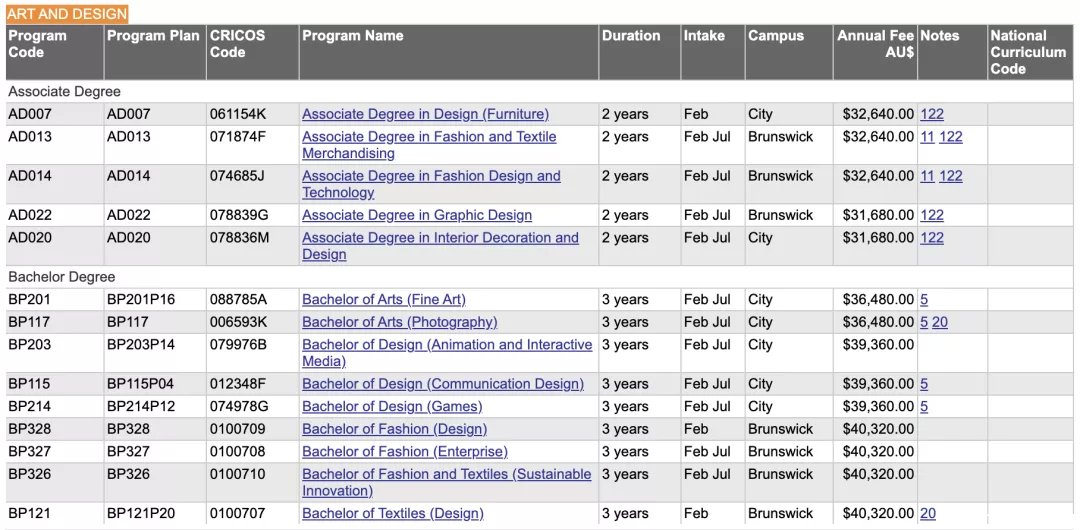Click note 5 in the BP214 row
Screen dimensions: 1080x530
pos(924,407)
